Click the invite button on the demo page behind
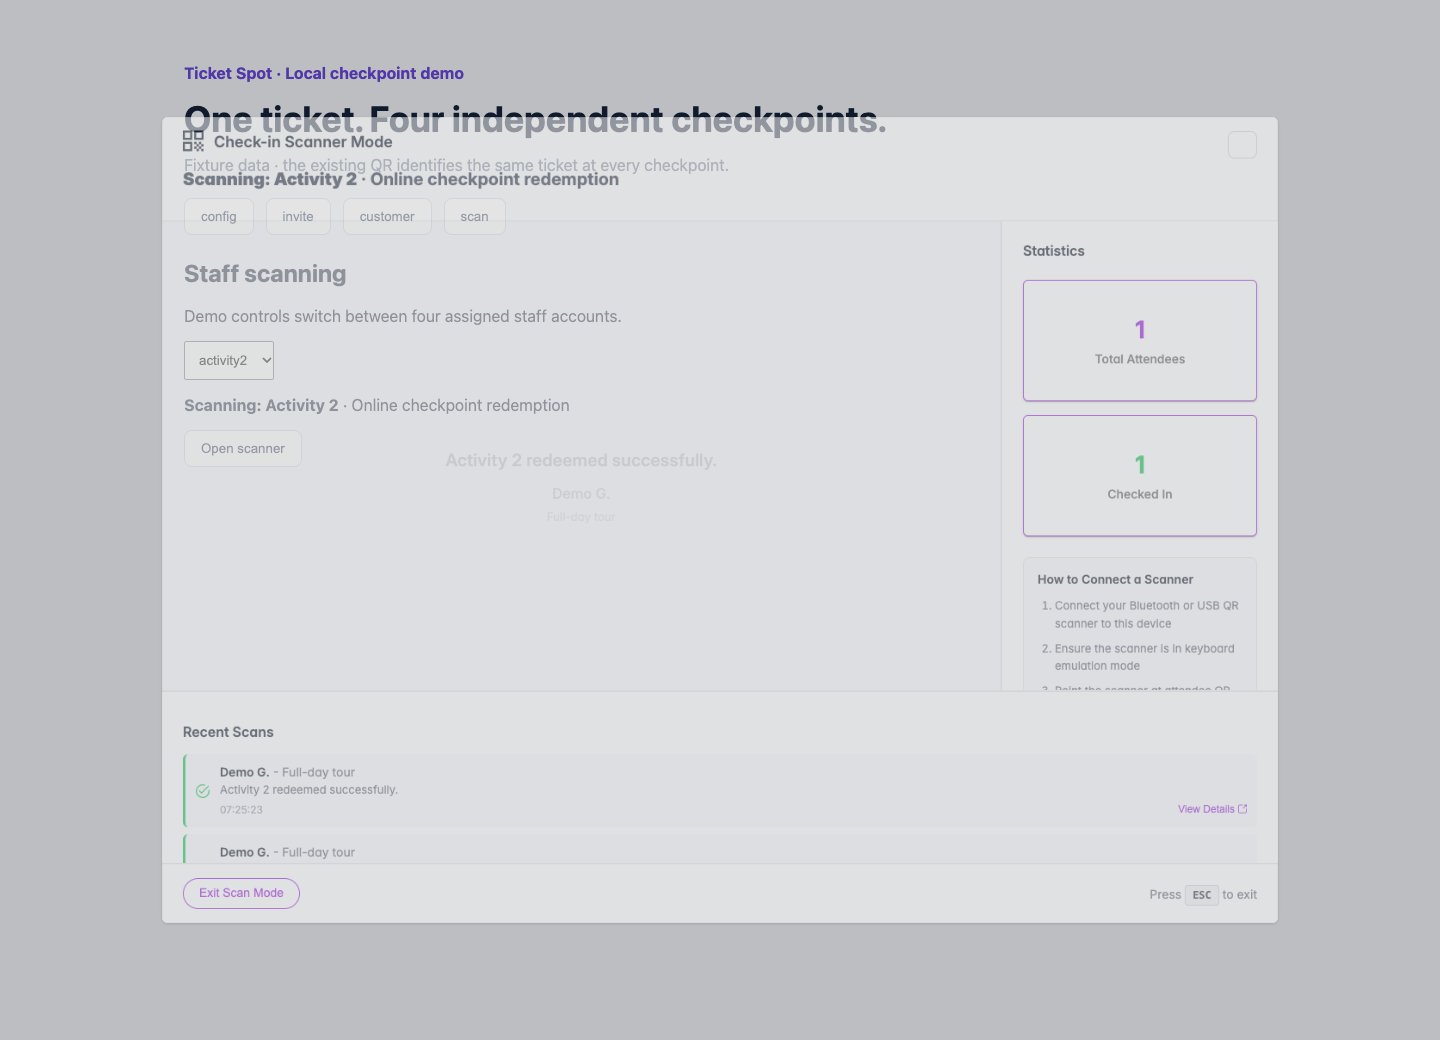1440x1040 pixels. click(298, 217)
